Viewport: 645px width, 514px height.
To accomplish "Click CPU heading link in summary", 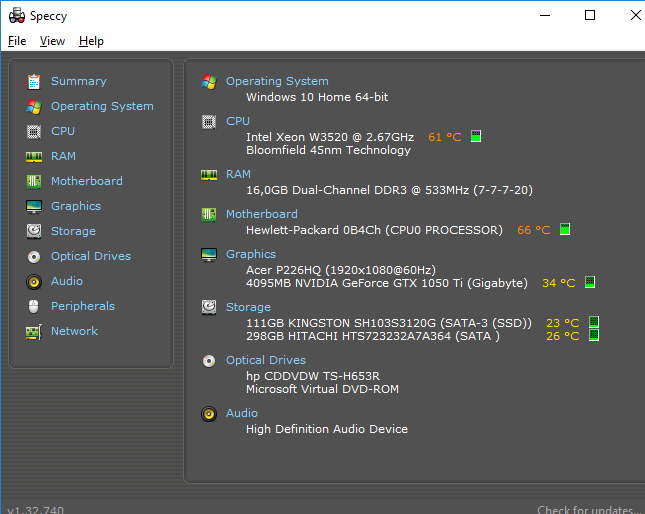I will pyautogui.click(x=238, y=121).
